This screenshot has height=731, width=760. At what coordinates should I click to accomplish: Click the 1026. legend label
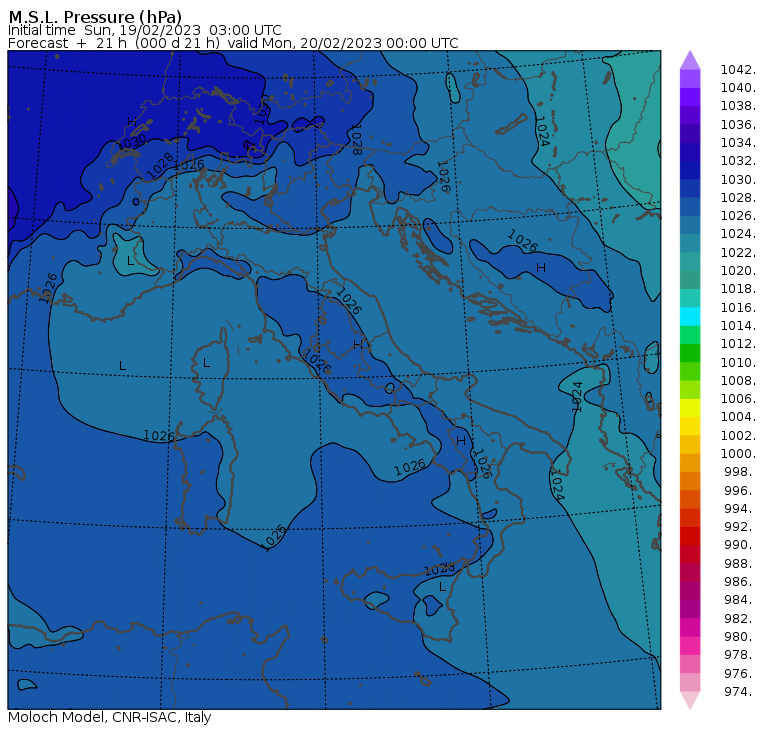(x=738, y=216)
